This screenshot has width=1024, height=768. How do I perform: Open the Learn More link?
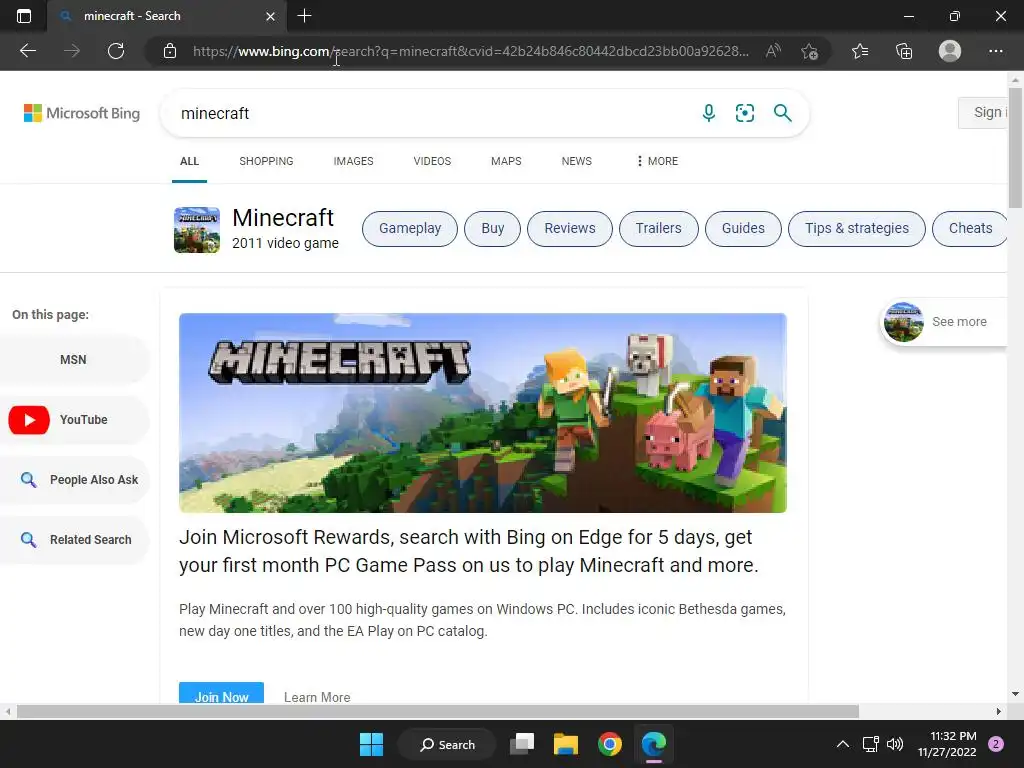[317, 697]
